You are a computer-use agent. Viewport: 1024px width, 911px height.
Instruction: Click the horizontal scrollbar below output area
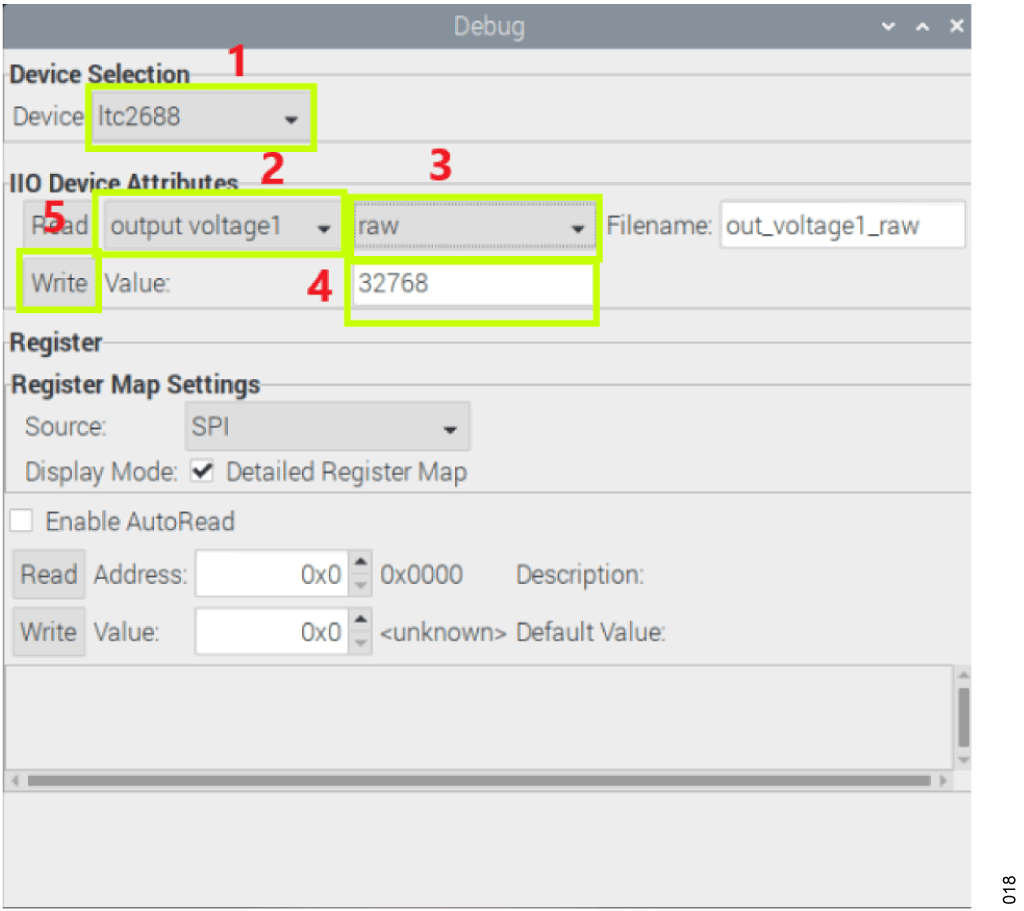click(x=478, y=780)
